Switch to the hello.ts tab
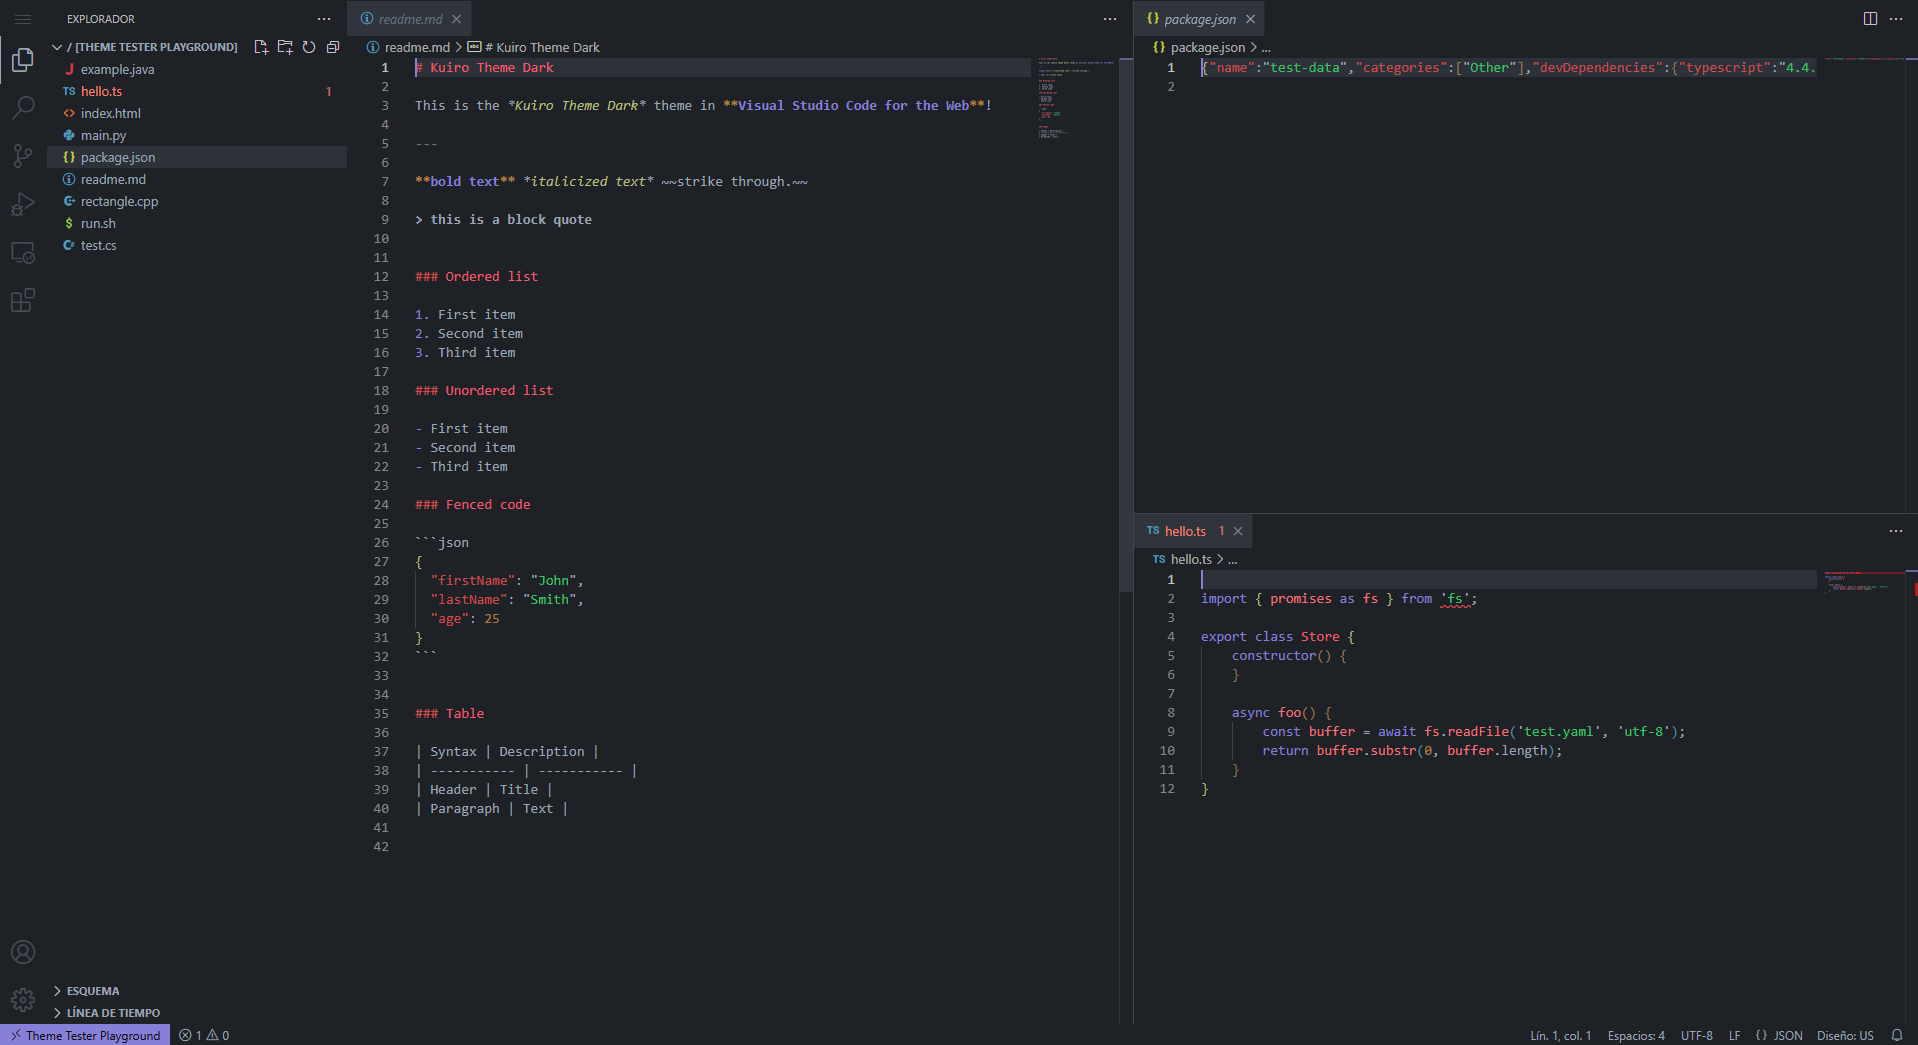This screenshot has width=1918, height=1045. pos(1193,531)
